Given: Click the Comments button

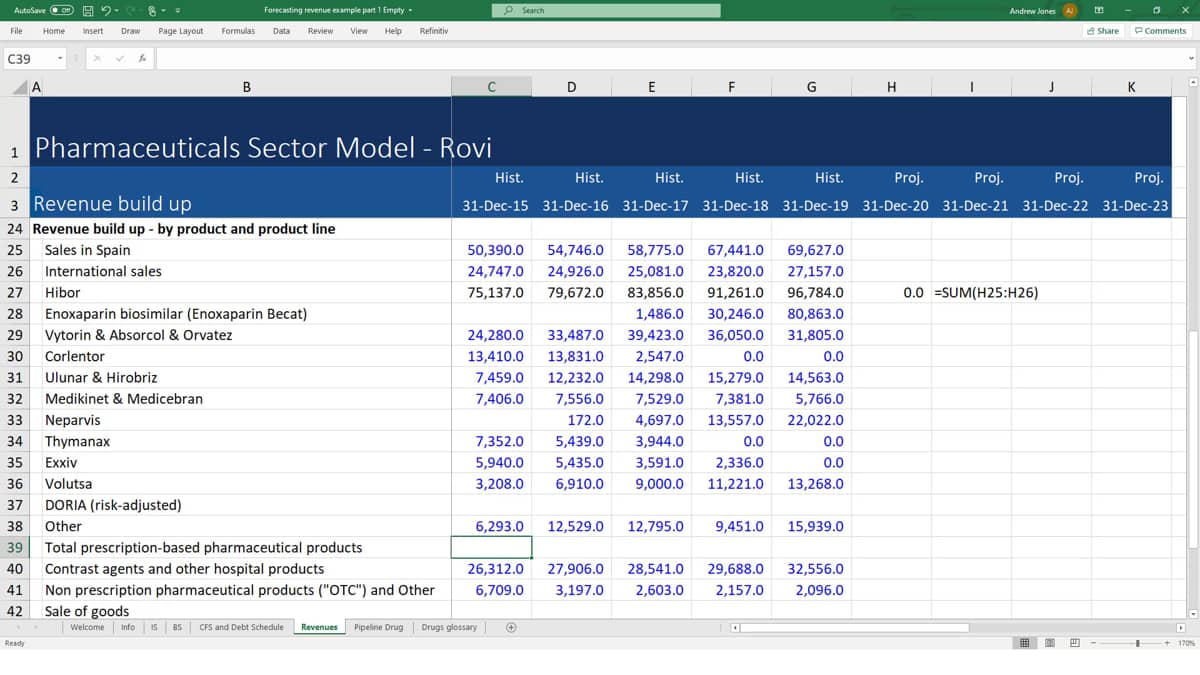Looking at the screenshot, I should 1160,31.
